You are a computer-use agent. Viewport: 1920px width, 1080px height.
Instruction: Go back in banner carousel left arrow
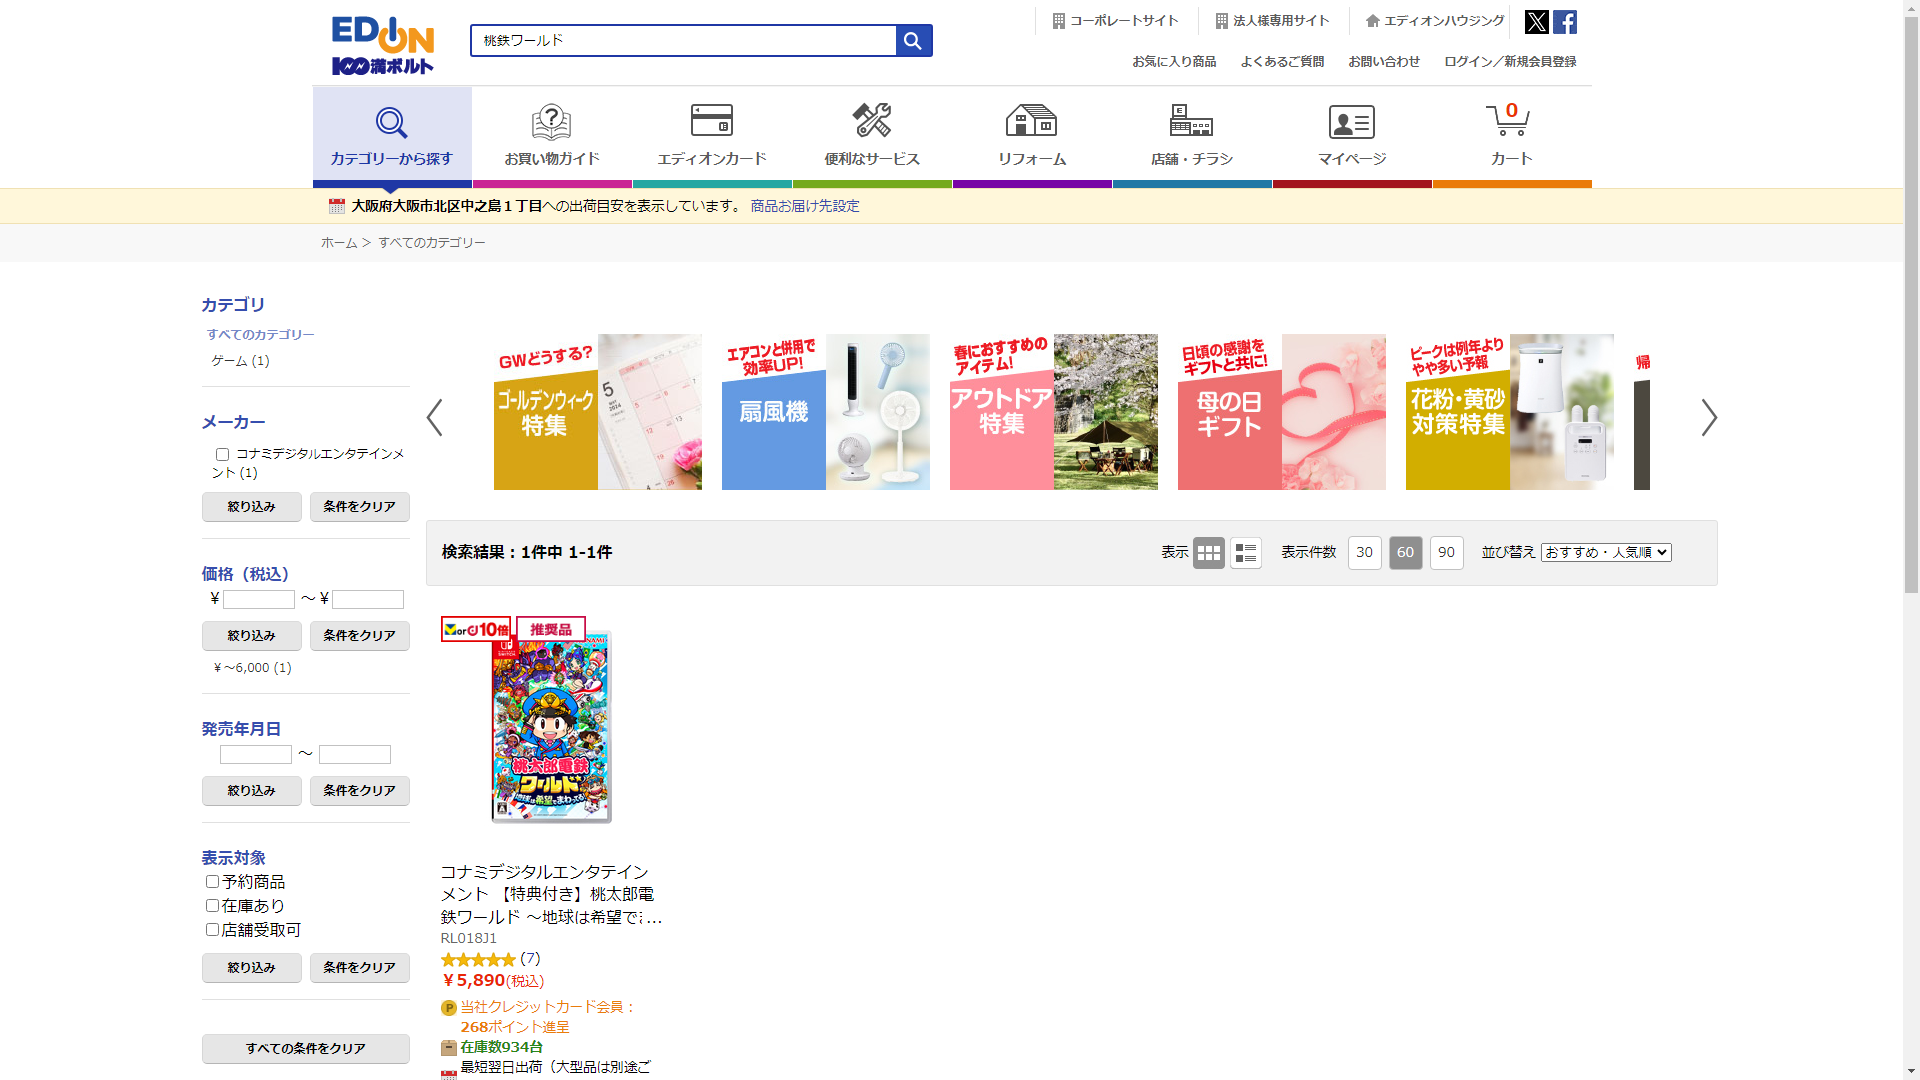pyautogui.click(x=435, y=418)
